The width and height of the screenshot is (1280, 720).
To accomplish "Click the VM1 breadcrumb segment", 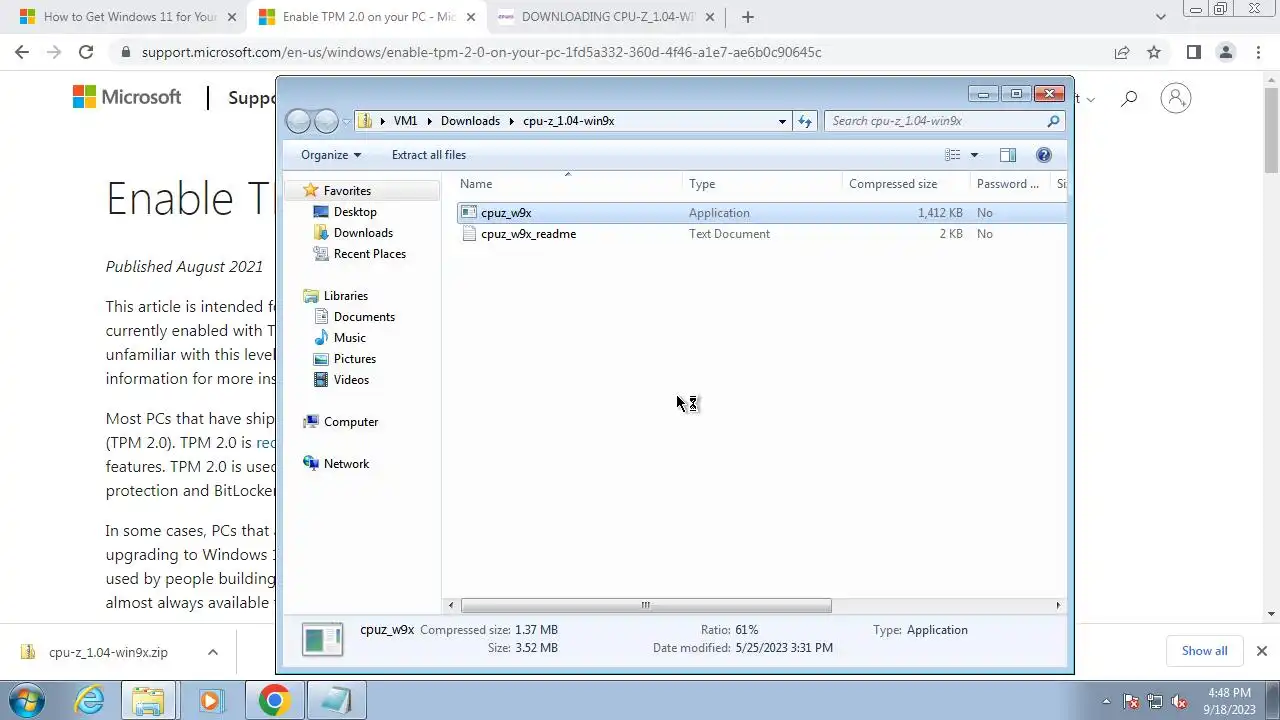I will click(x=405, y=121).
